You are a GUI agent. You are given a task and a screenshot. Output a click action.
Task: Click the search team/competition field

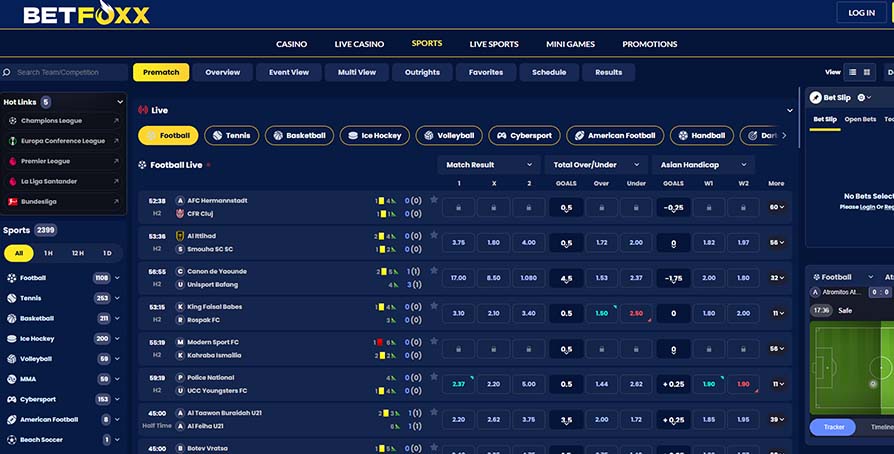pos(64,72)
